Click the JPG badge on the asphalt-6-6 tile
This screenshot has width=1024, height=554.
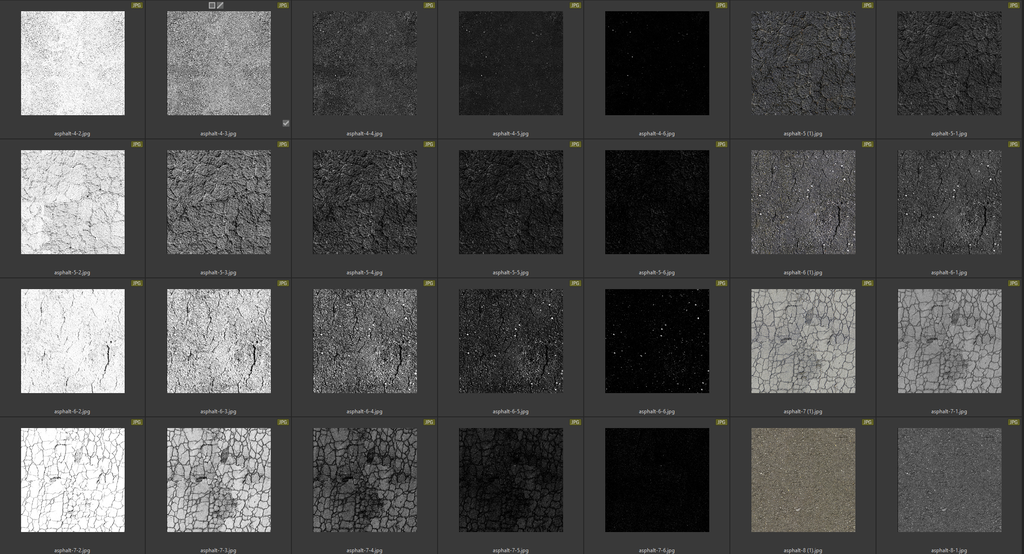click(x=721, y=283)
